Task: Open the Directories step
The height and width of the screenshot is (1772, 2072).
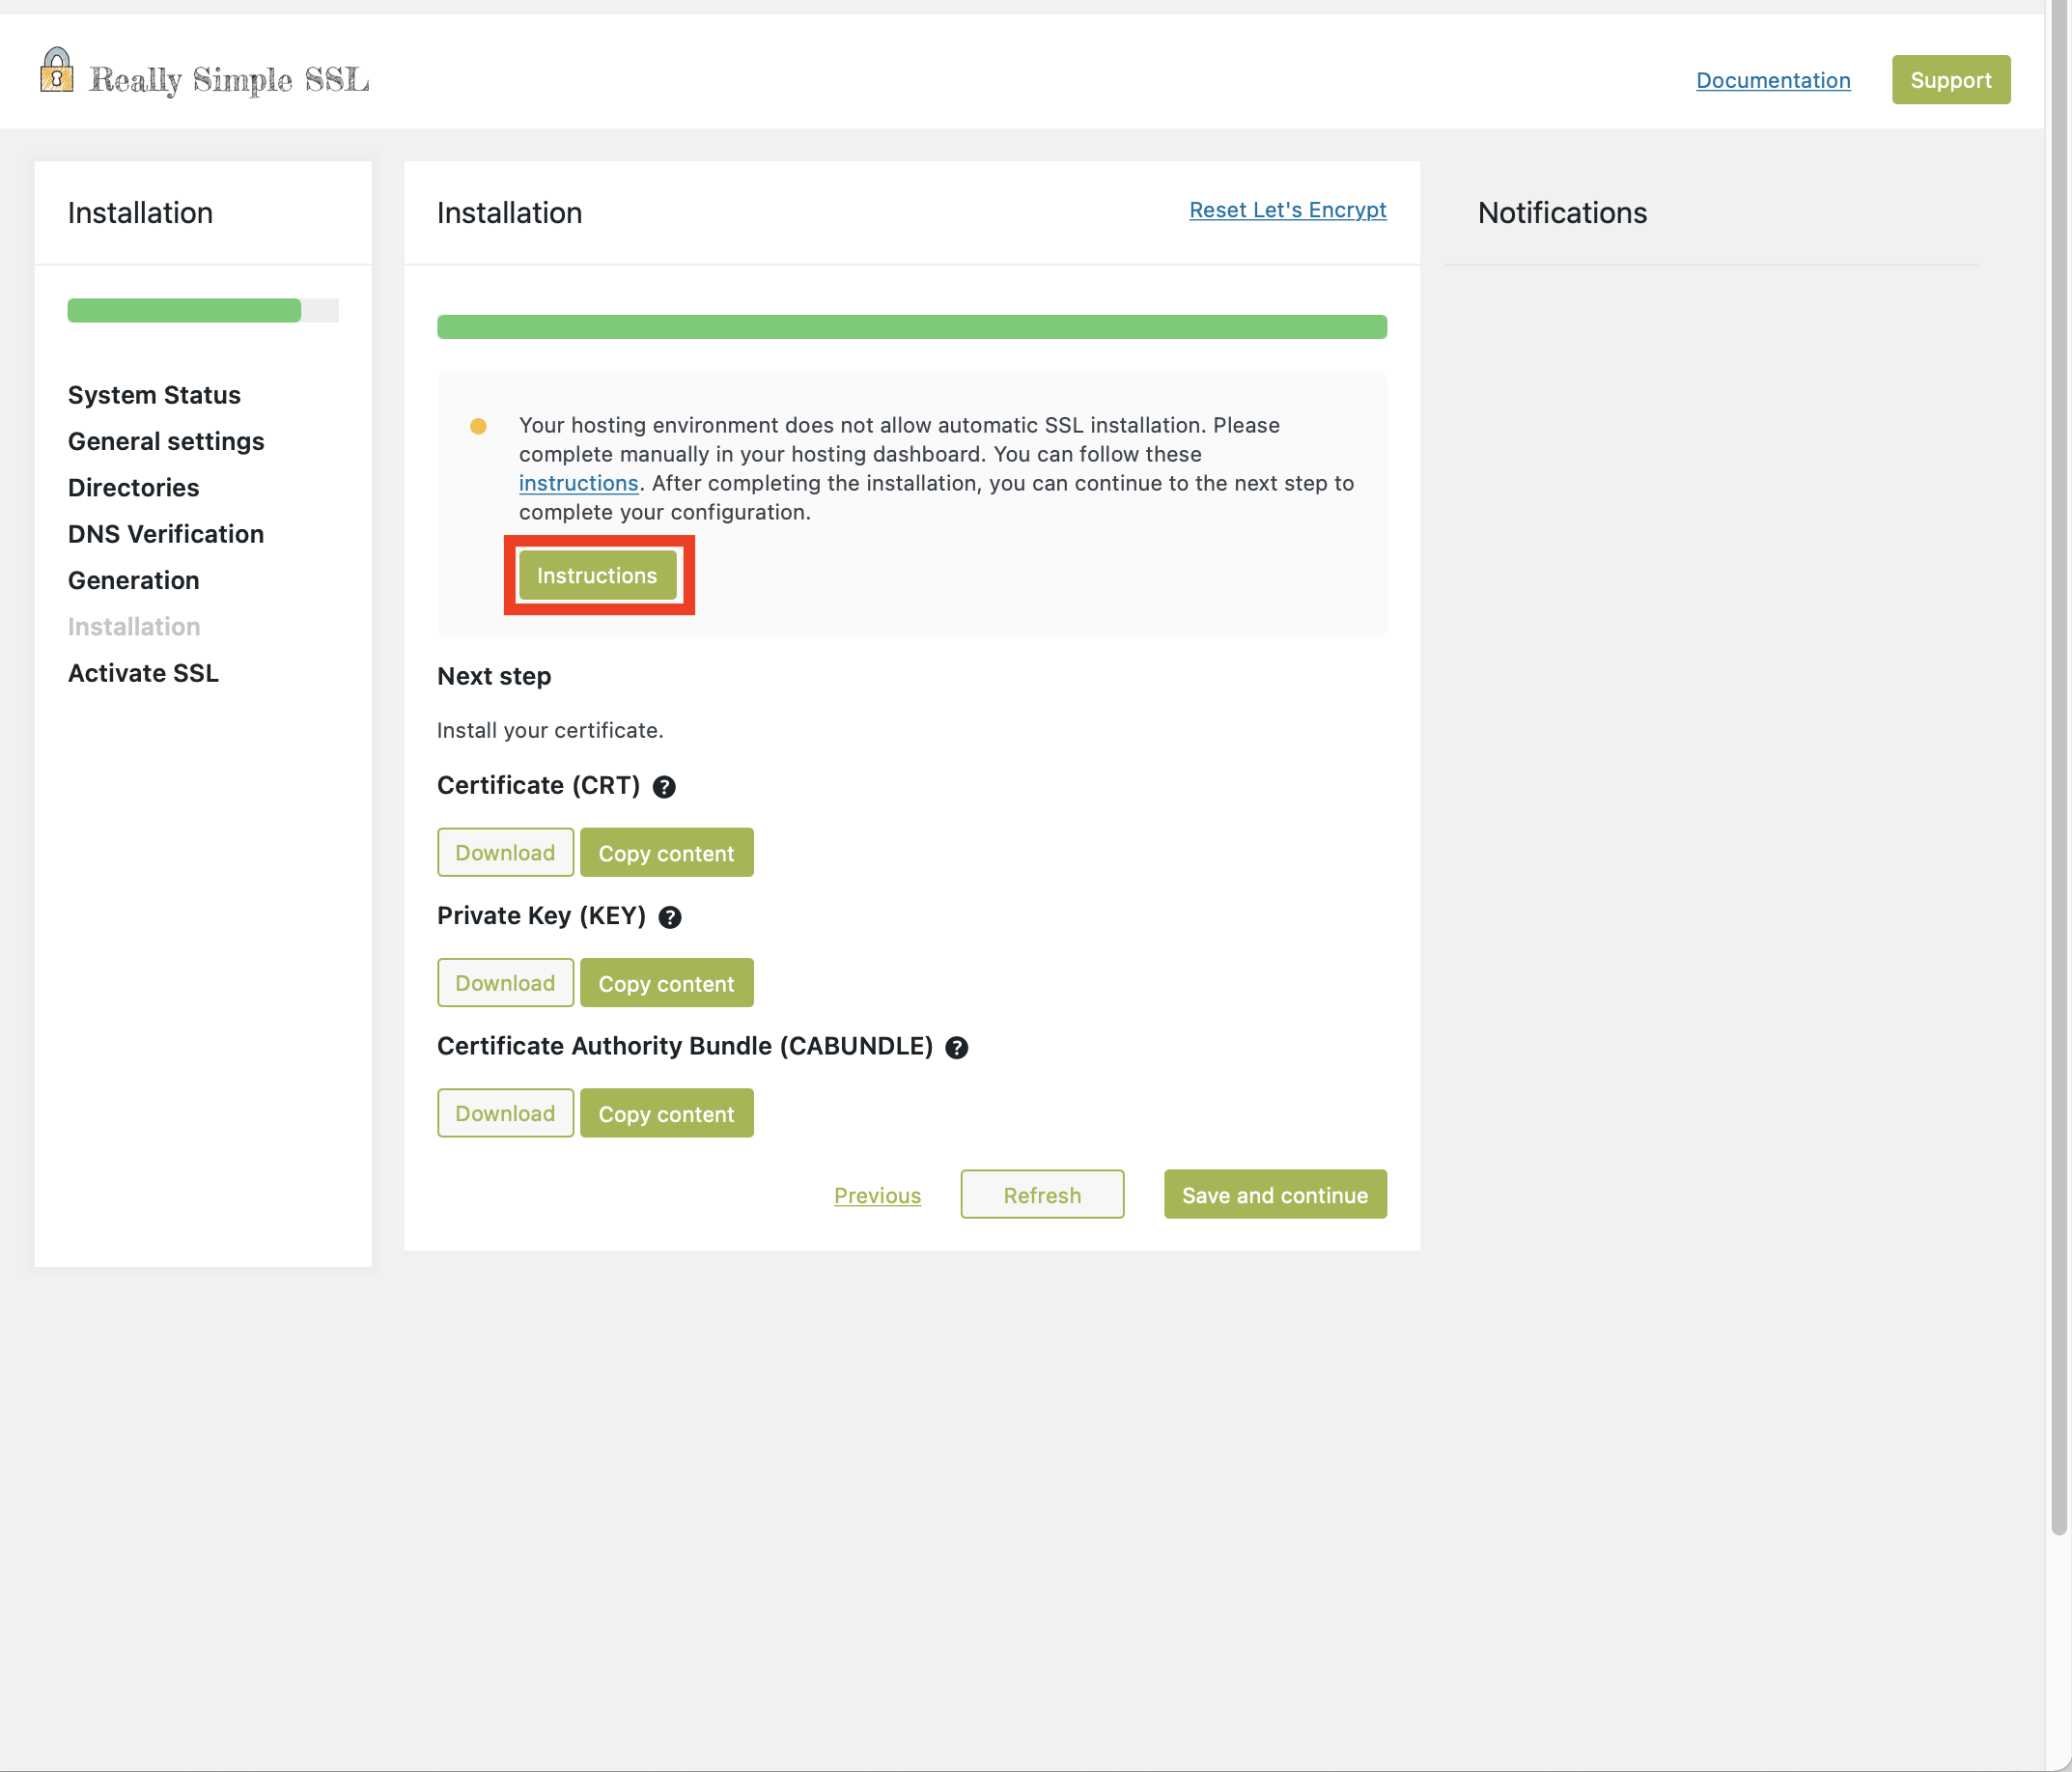Action: (134, 487)
